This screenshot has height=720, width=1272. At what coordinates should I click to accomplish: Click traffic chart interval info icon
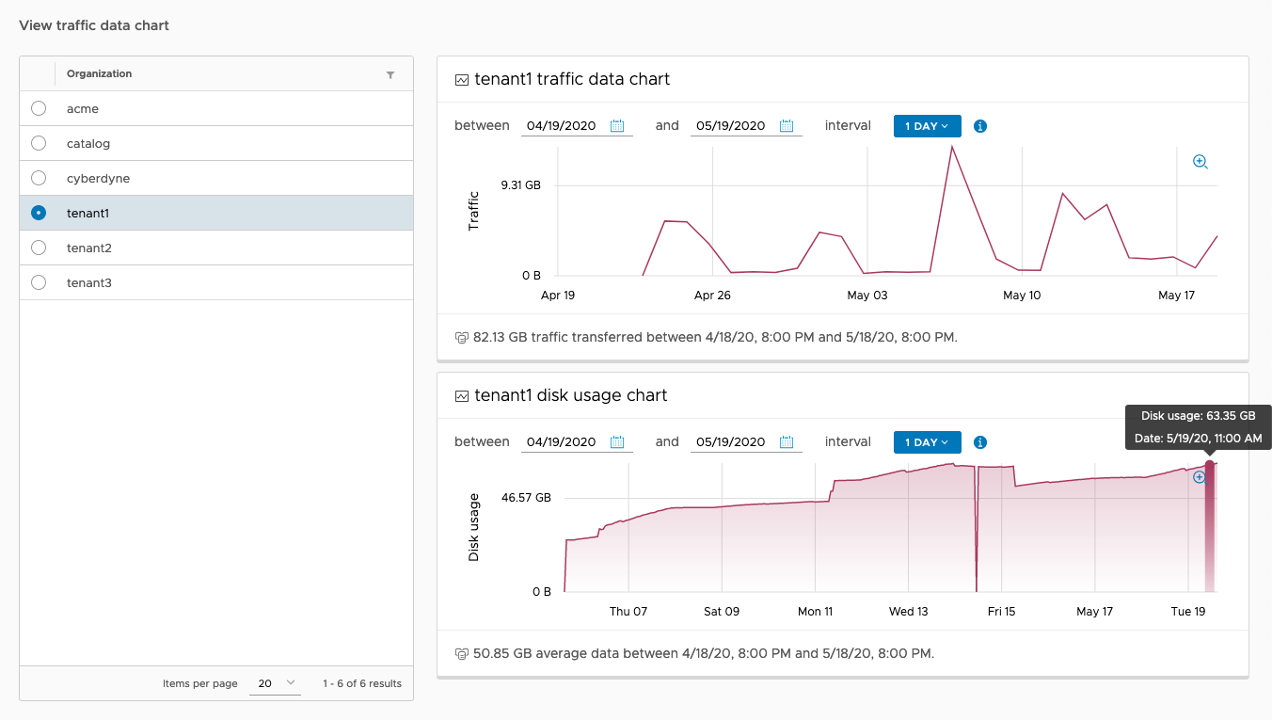pos(980,126)
